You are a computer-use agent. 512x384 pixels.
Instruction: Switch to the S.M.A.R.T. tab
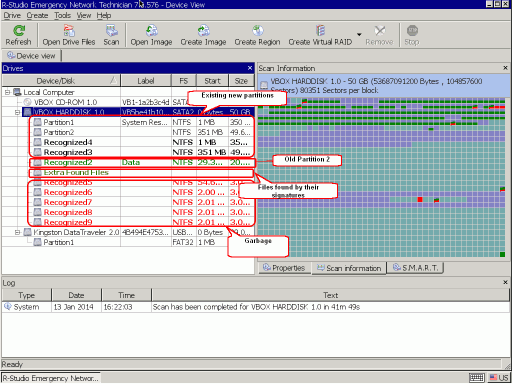(415, 268)
